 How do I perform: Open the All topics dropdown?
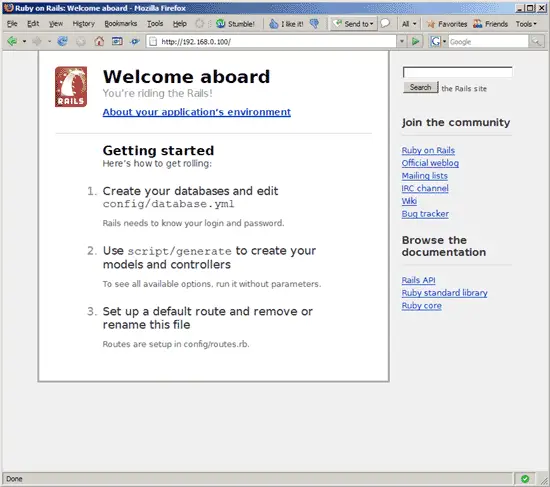(x=409, y=24)
